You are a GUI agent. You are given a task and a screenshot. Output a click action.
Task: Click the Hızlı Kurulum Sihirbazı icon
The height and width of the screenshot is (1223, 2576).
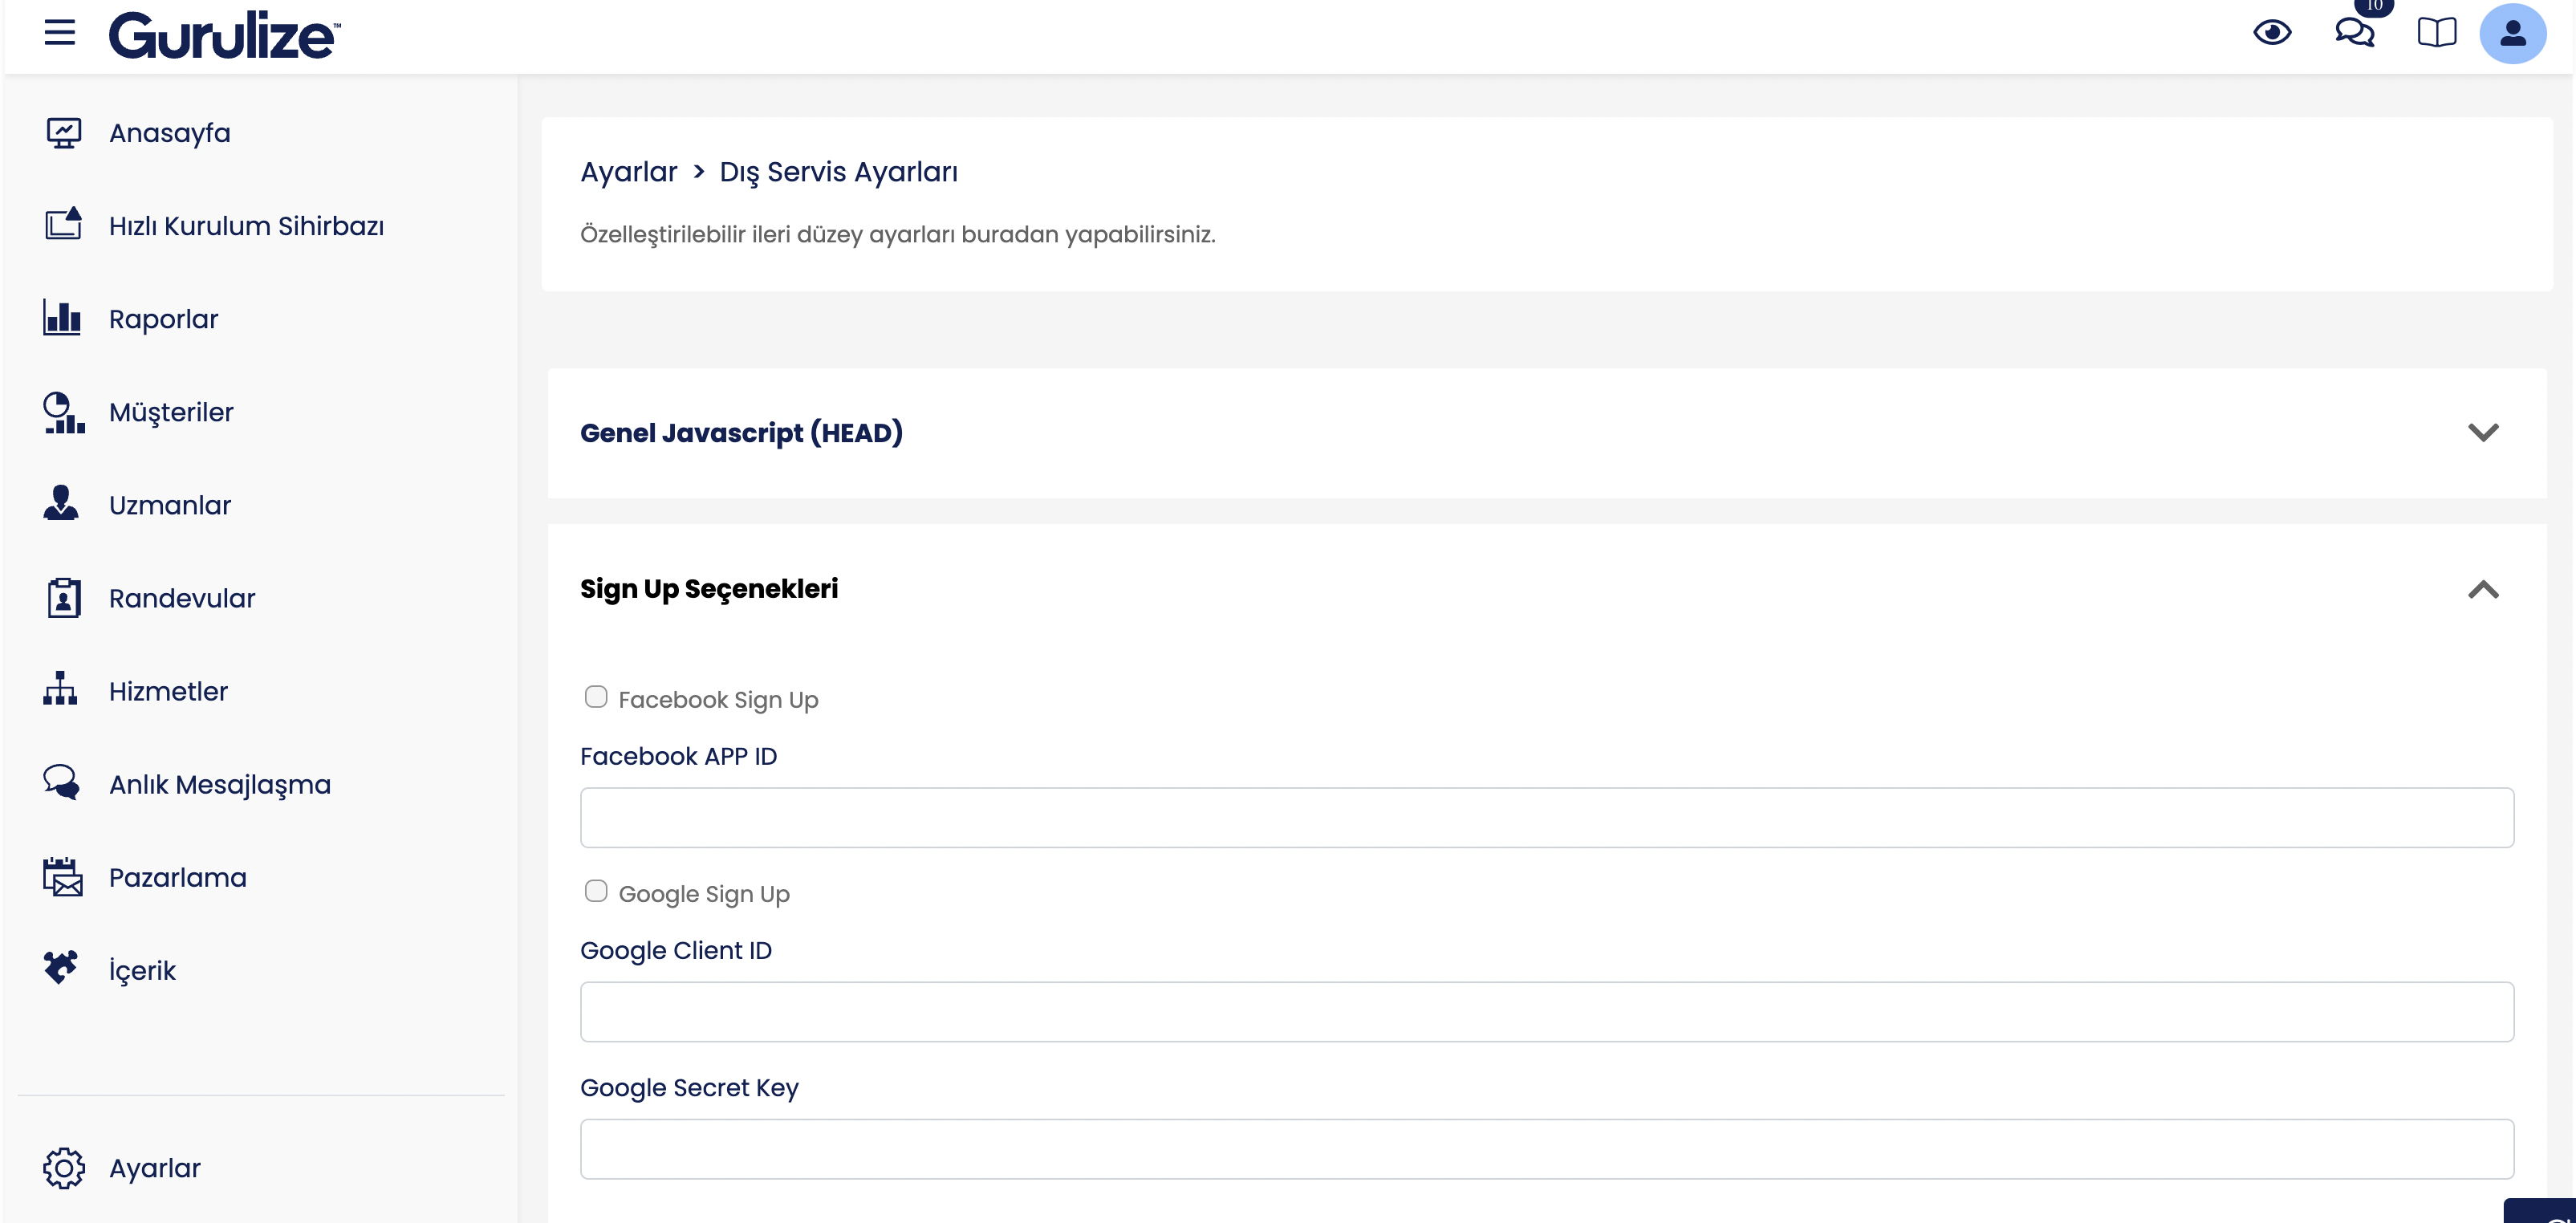click(x=63, y=224)
